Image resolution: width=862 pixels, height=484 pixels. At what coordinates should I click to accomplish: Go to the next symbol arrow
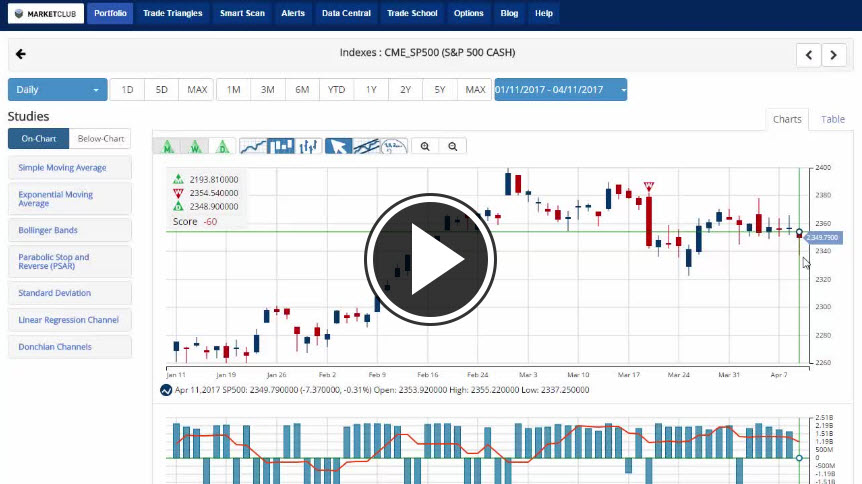pyautogui.click(x=834, y=55)
